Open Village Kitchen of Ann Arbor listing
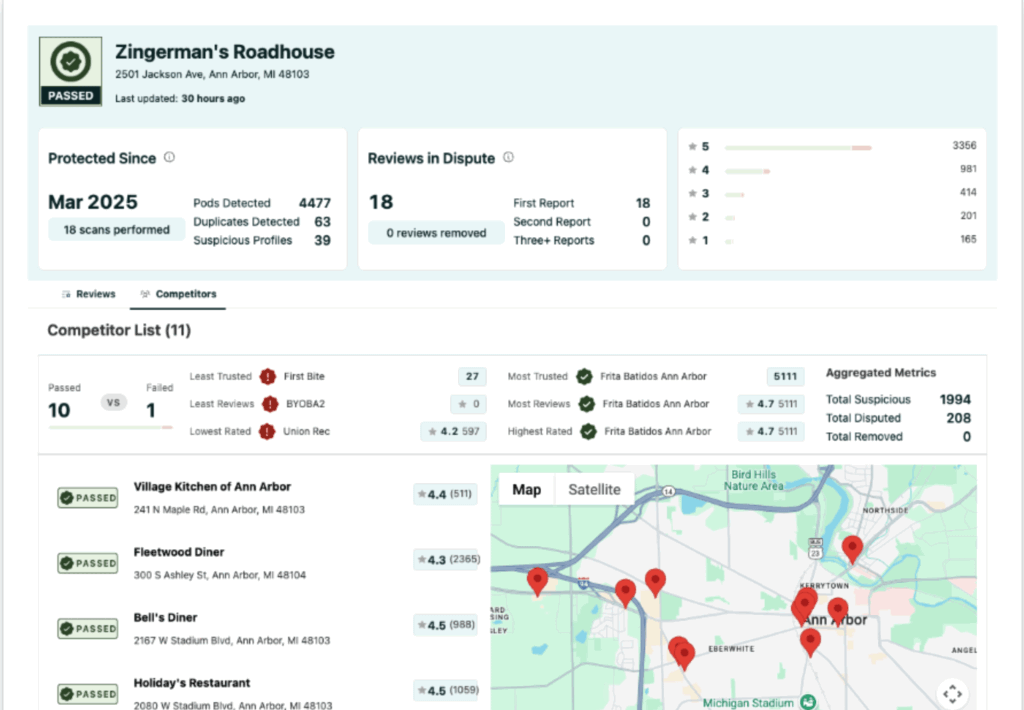1024x710 pixels. 212,487
